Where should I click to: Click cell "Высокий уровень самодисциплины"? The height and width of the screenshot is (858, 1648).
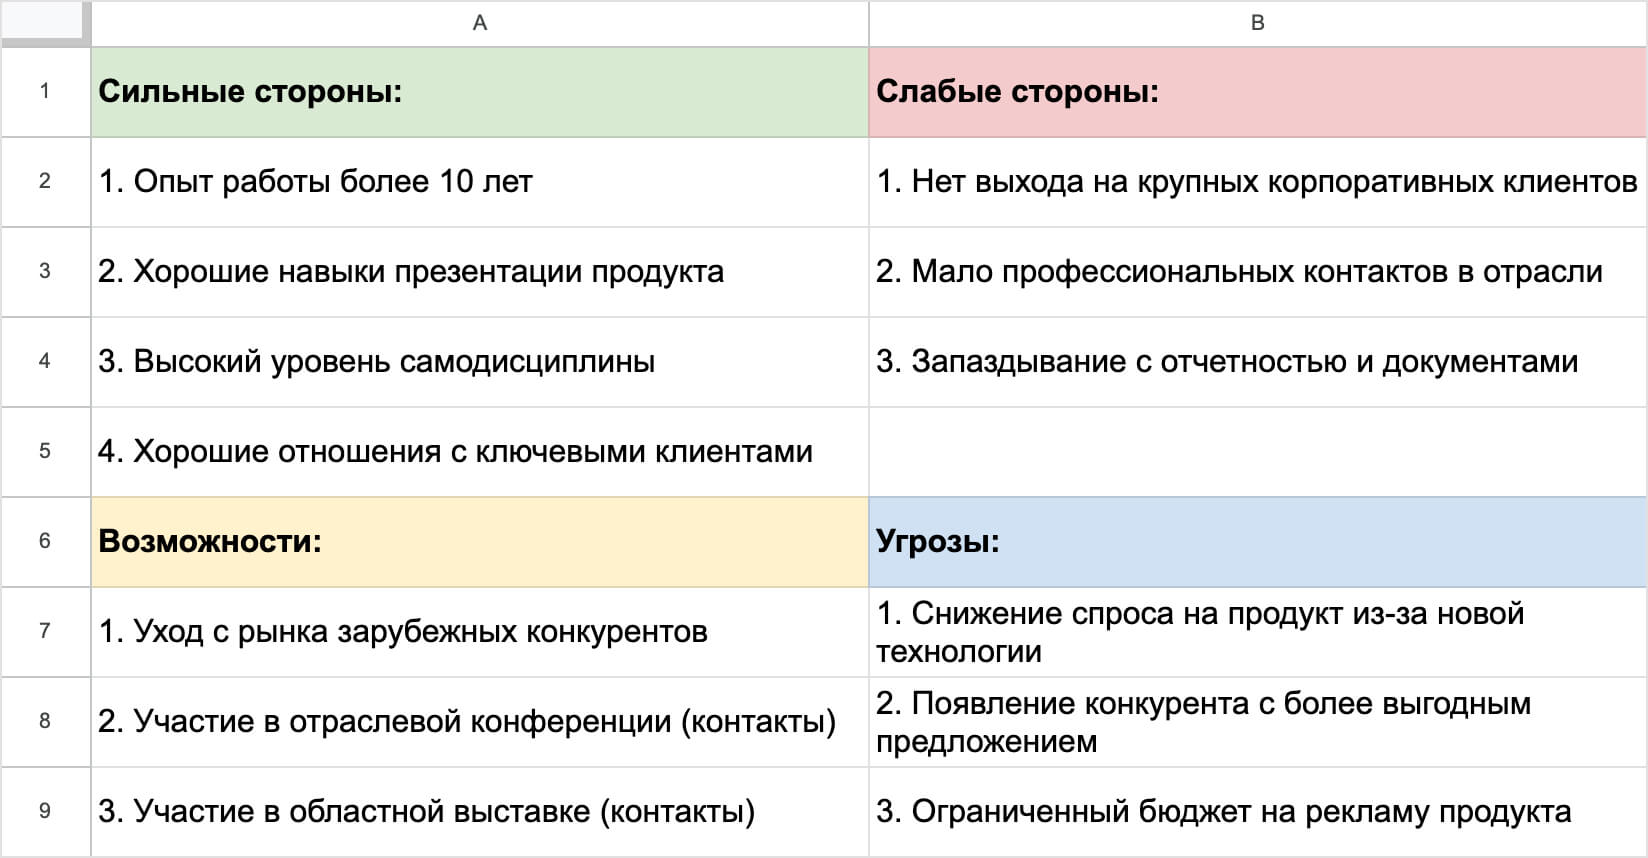[479, 362]
